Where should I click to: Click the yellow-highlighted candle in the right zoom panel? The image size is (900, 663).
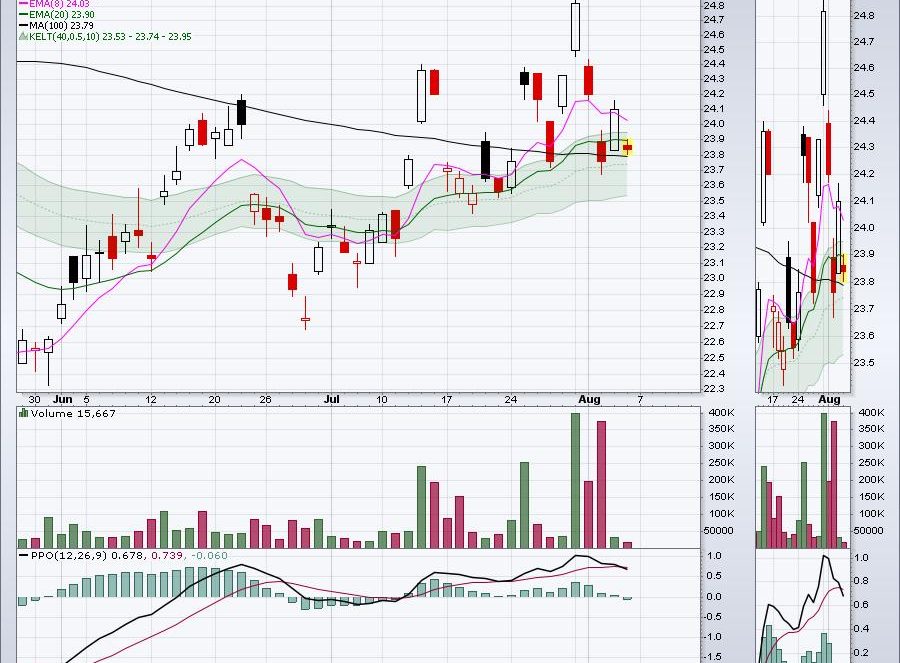843,269
